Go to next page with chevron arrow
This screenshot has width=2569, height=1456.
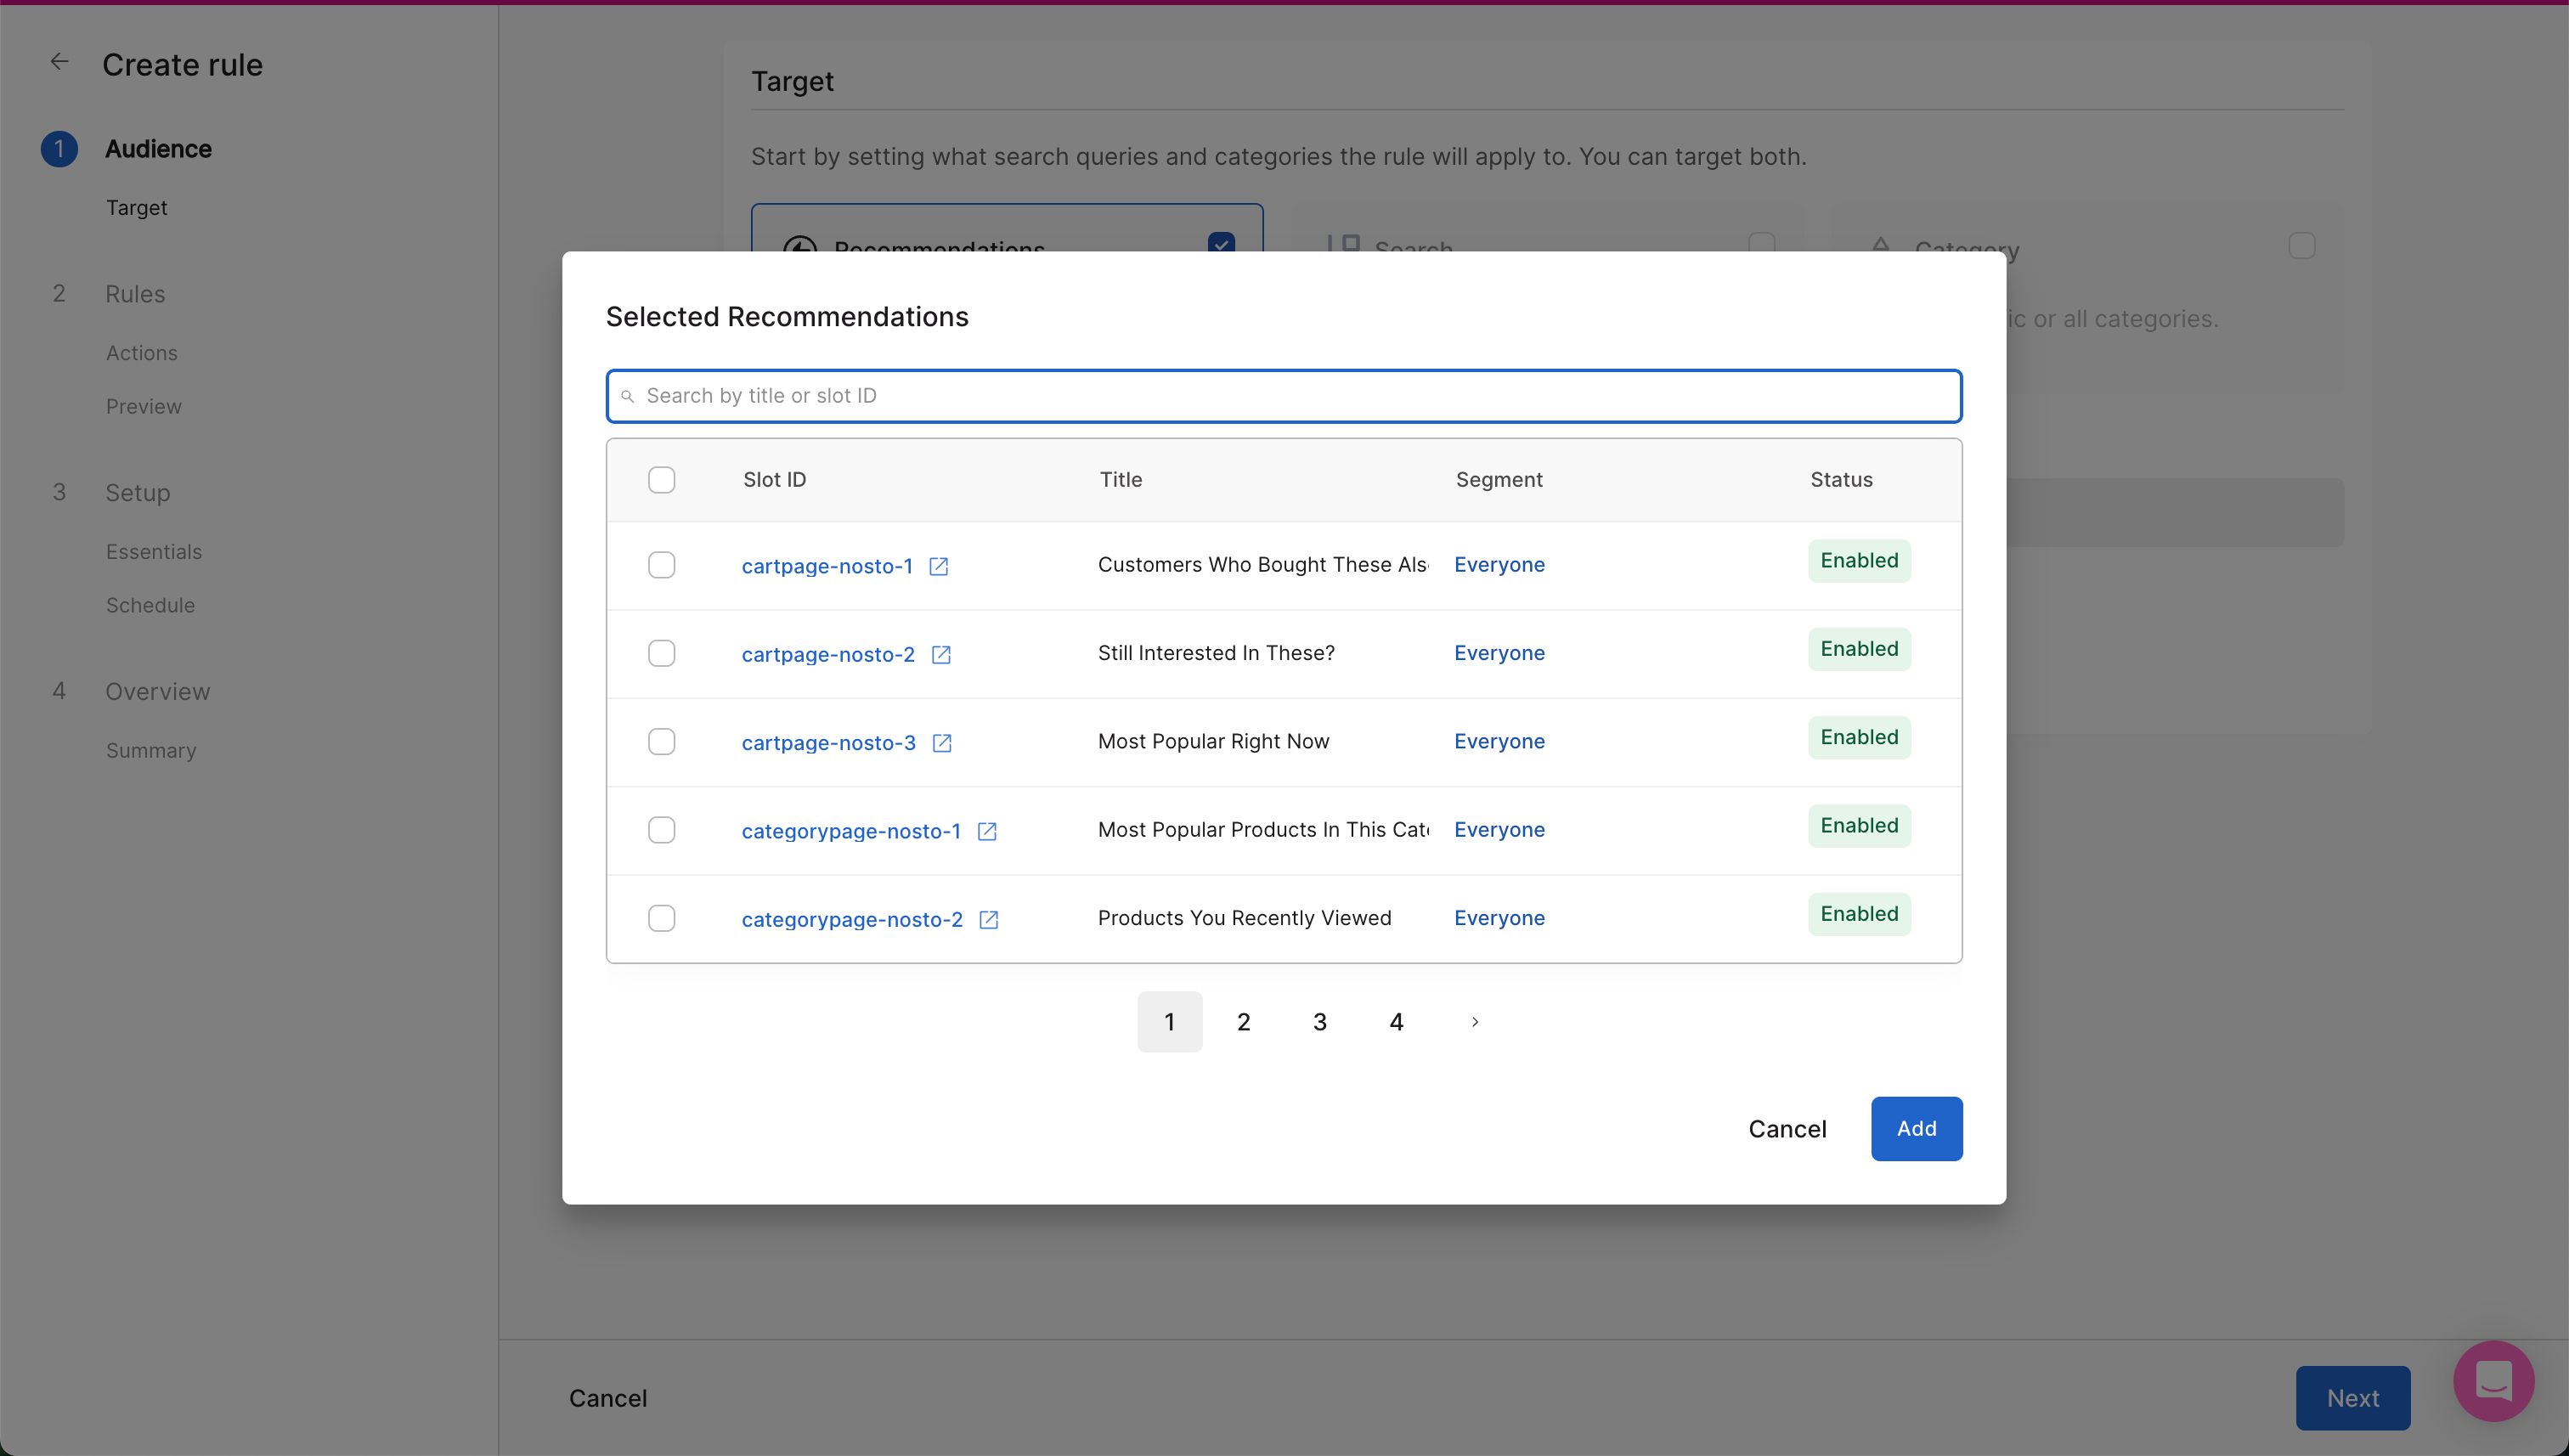pyautogui.click(x=1474, y=1022)
